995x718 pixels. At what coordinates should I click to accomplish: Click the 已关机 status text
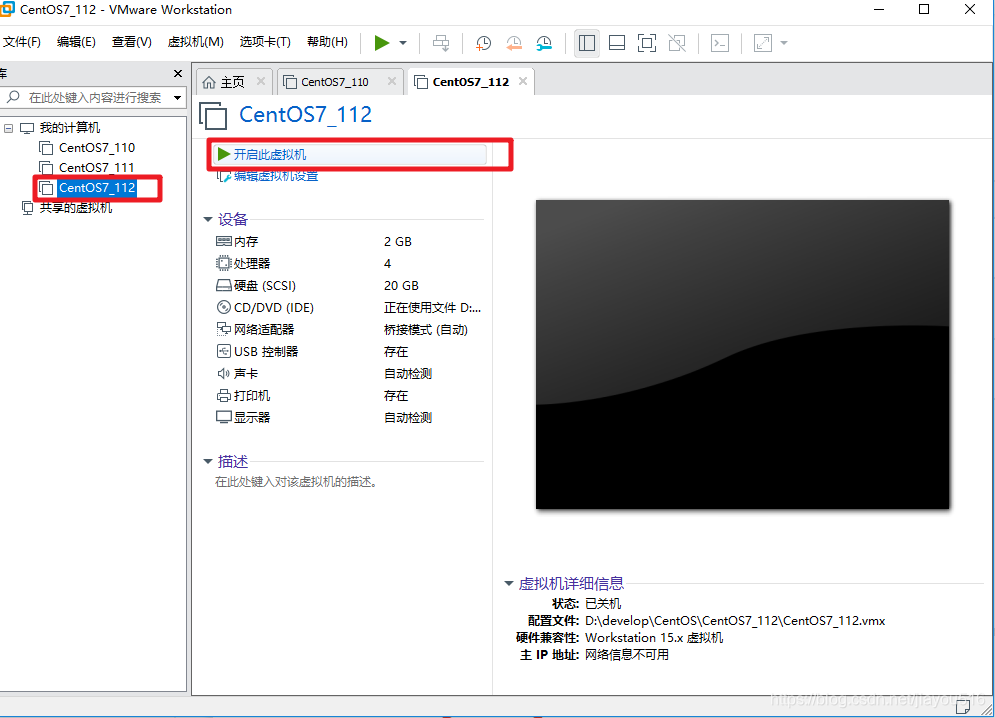coord(603,604)
